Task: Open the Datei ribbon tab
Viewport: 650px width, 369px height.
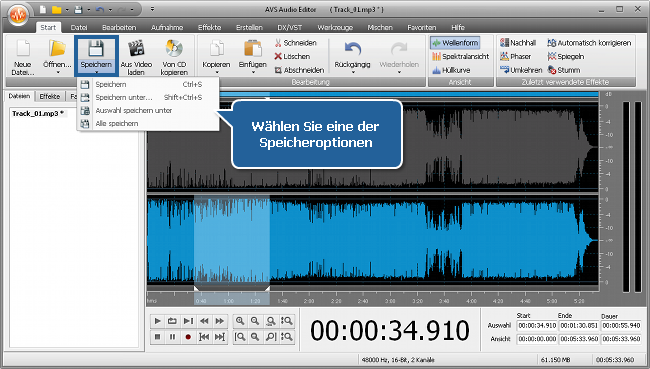Action: [x=79, y=27]
